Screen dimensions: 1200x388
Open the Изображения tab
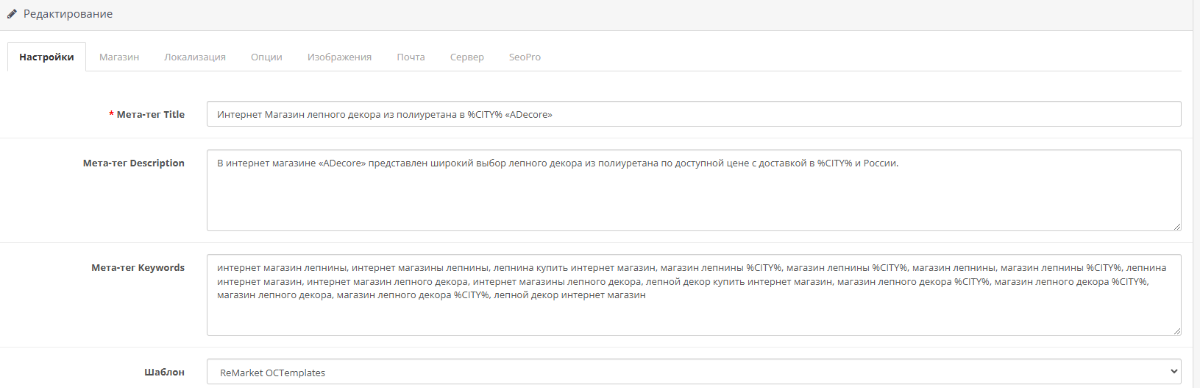pyautogui.click(x=339, y=57)
